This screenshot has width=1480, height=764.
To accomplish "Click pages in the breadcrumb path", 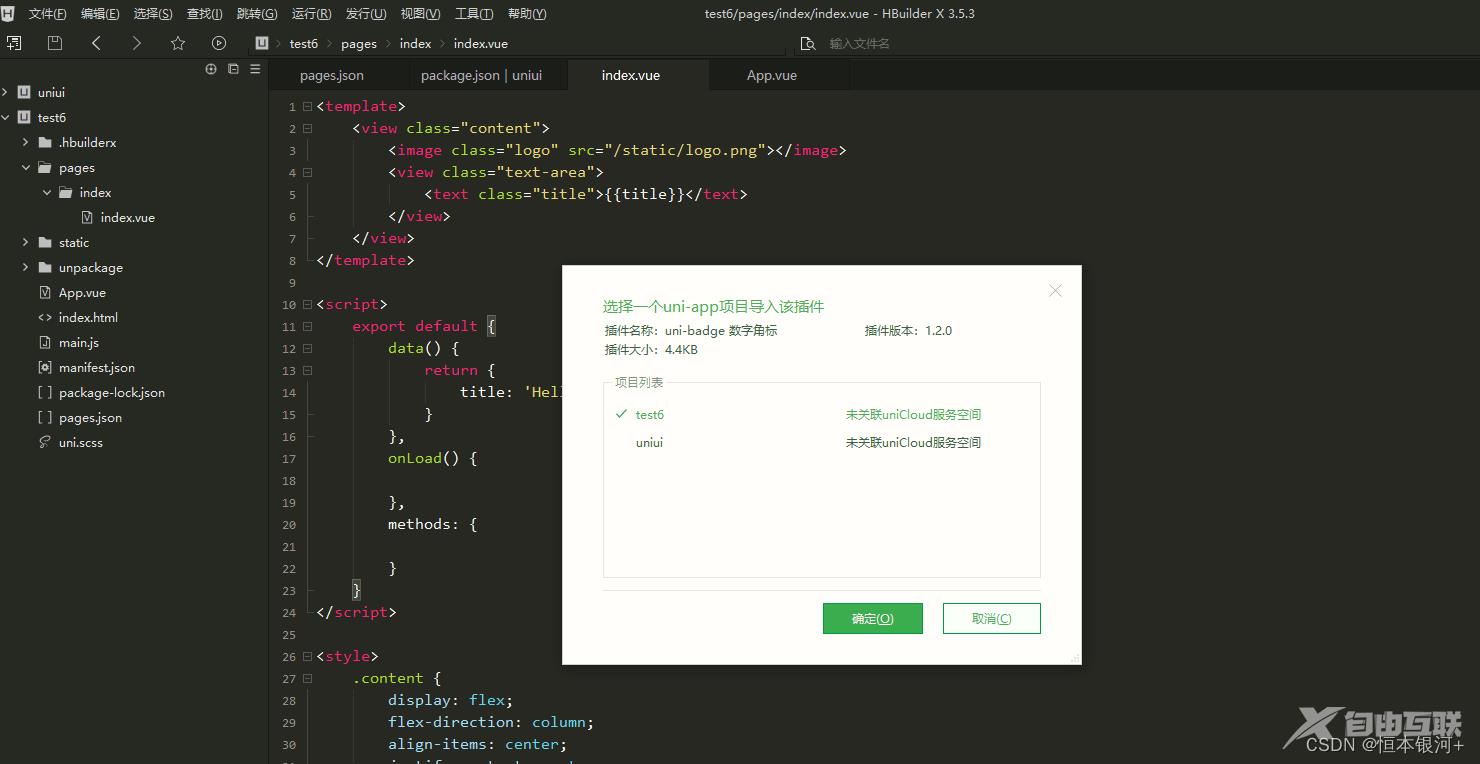I will pos(359,43).
